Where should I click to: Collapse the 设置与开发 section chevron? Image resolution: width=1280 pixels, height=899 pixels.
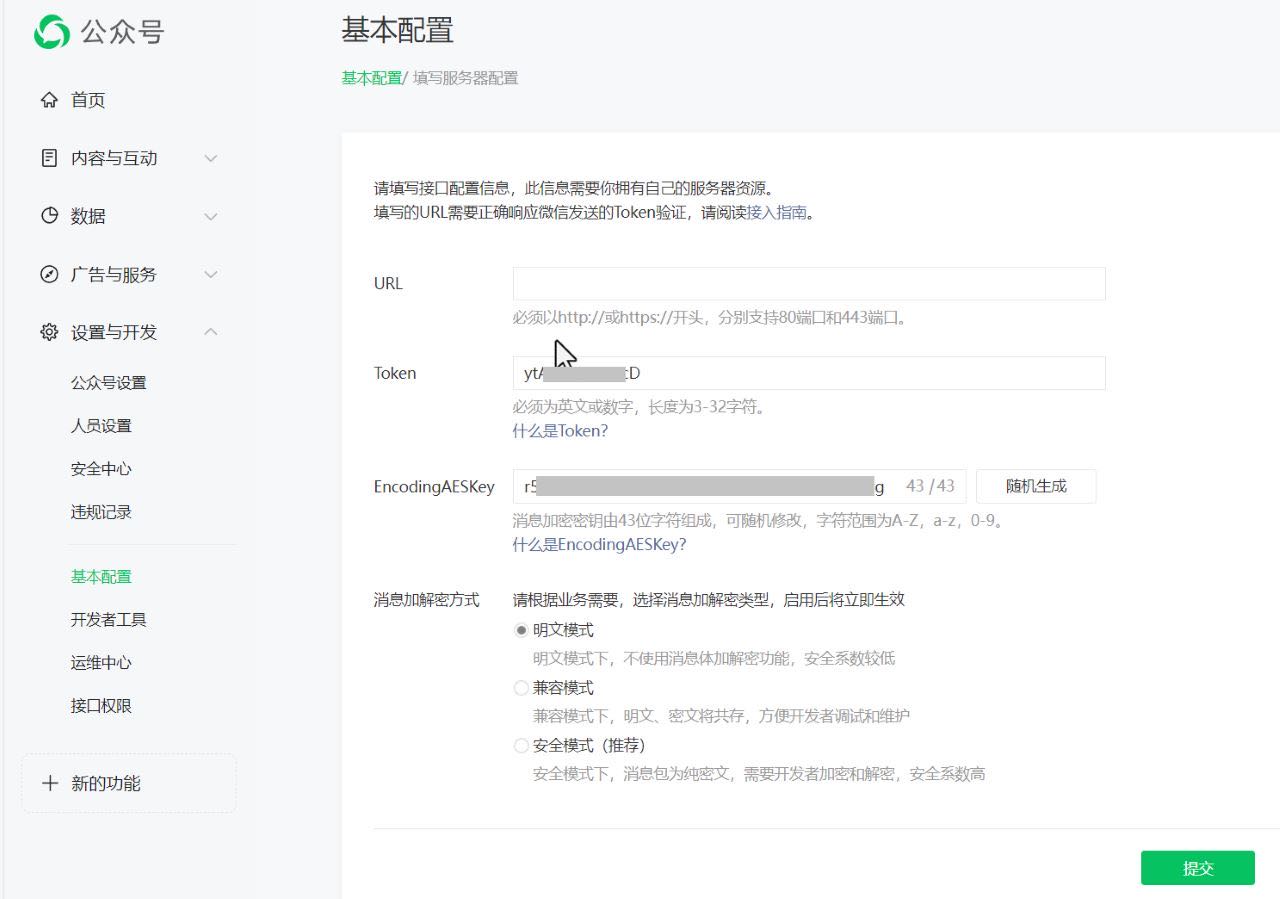coord(211,332)
